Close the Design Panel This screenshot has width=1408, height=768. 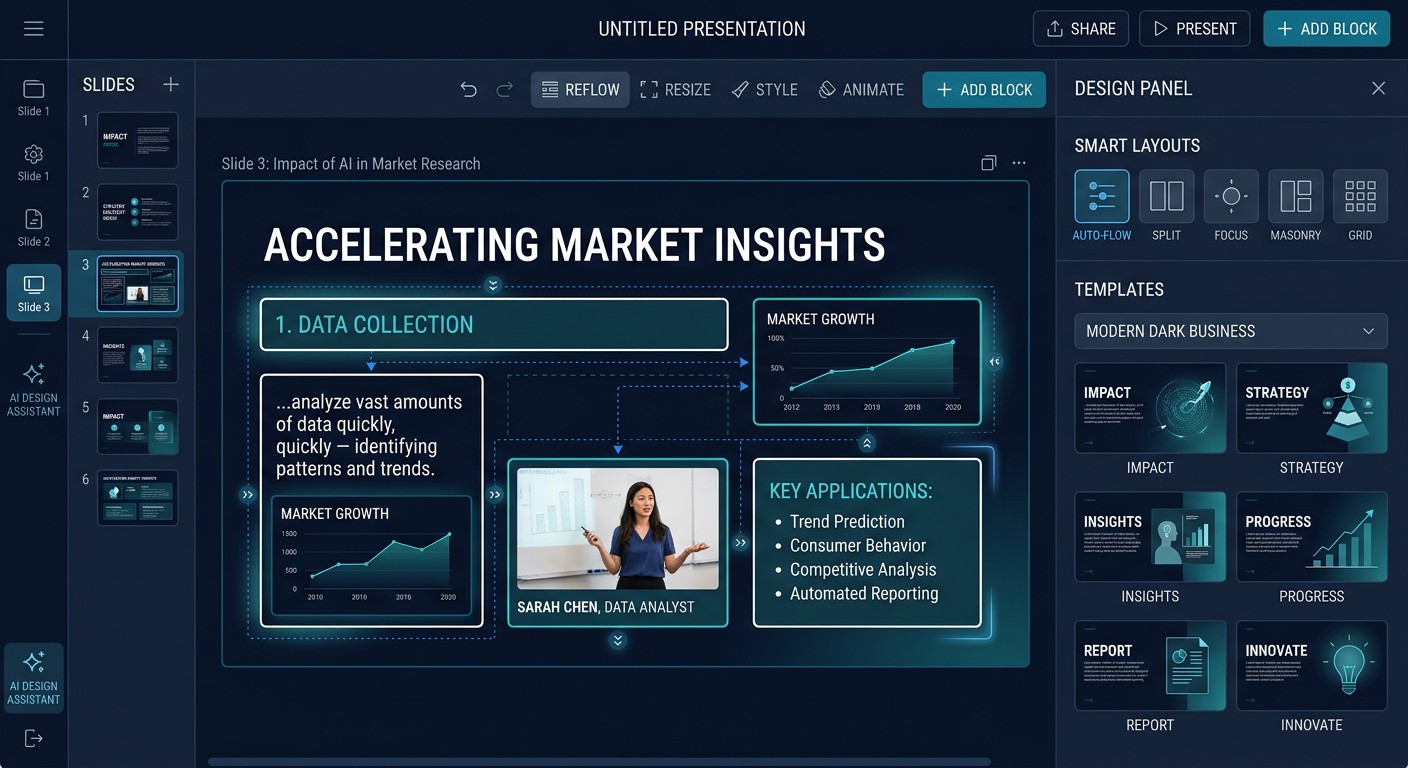(x=1378, y=88)
